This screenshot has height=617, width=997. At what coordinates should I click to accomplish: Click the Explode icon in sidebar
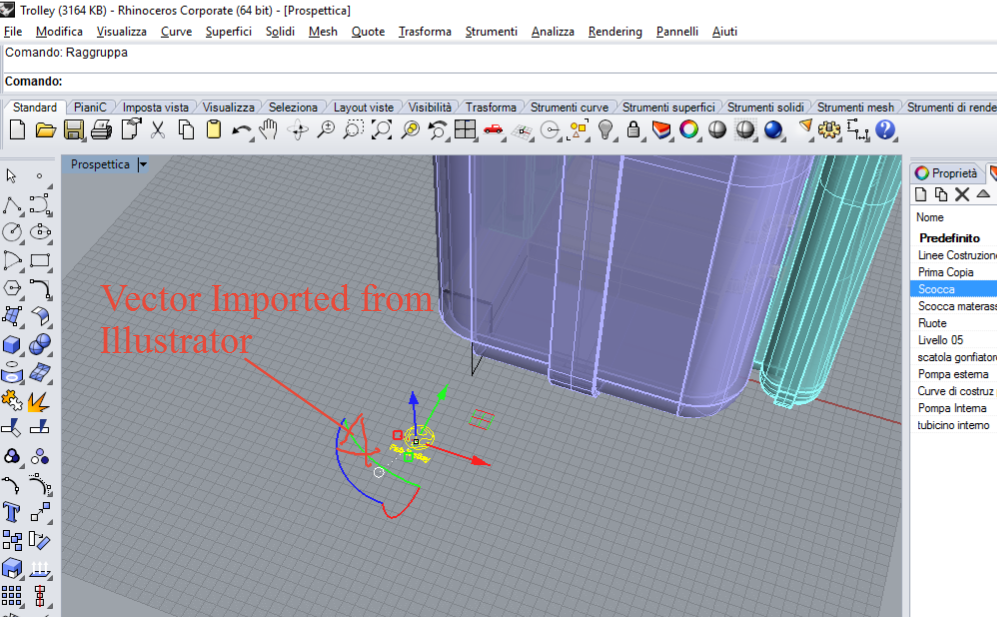(39, 401)
